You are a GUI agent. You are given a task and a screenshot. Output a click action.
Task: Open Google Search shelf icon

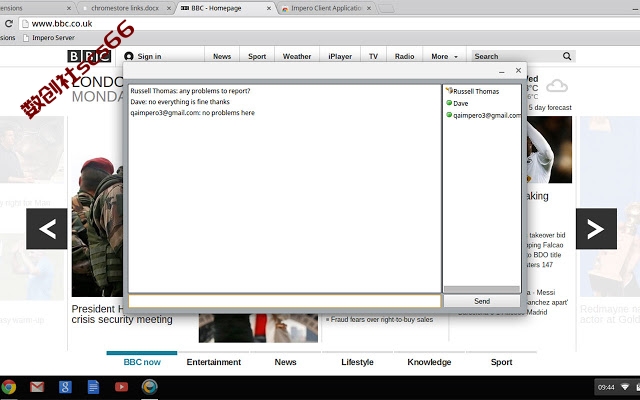[x=65, y=387]
